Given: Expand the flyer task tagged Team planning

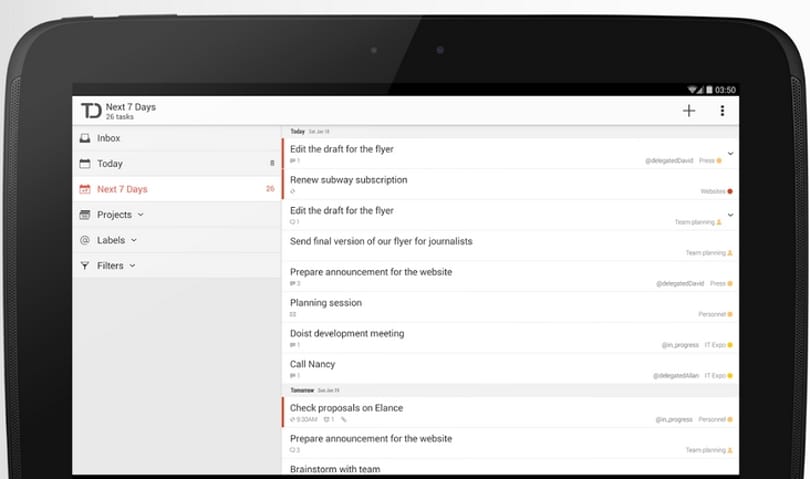Looking at the screenshot, I should pos(730,215).
